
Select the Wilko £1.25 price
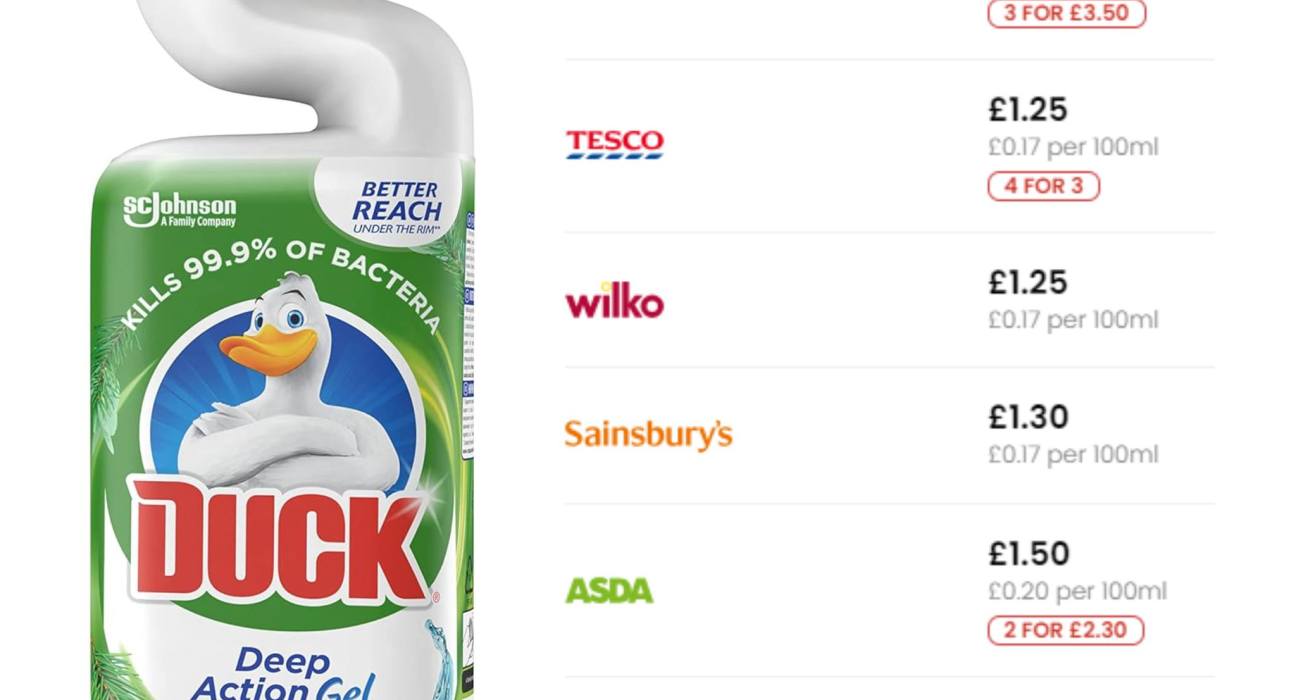(x=1028, y=282)
